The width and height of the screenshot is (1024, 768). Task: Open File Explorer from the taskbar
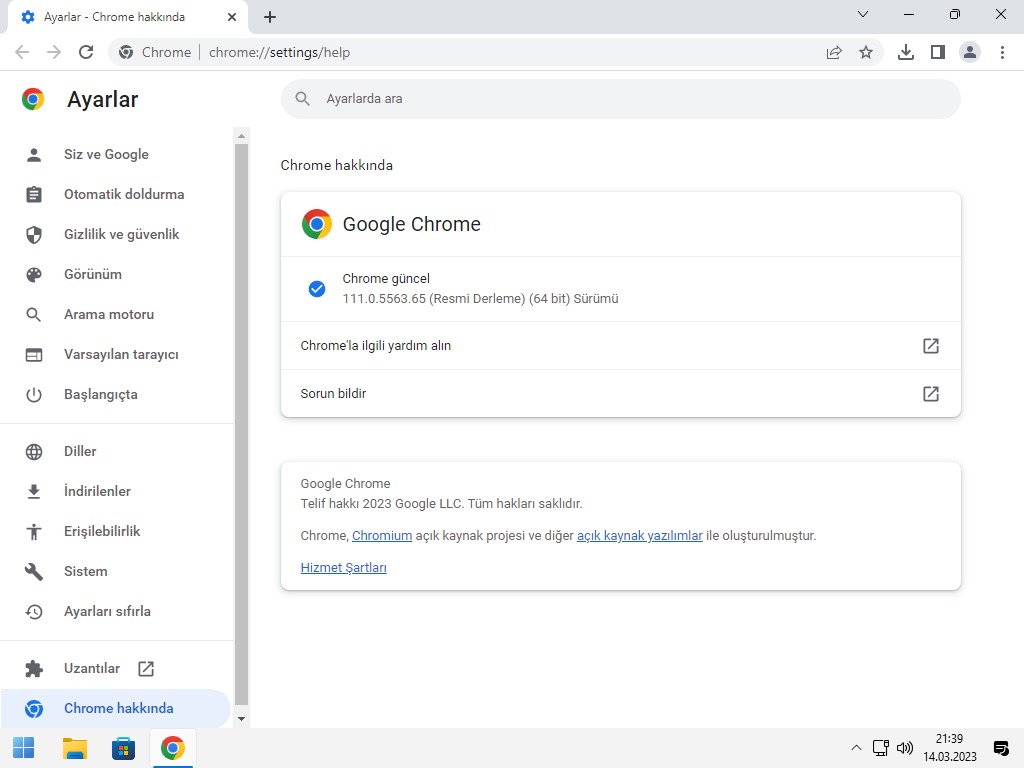(74, 748)
